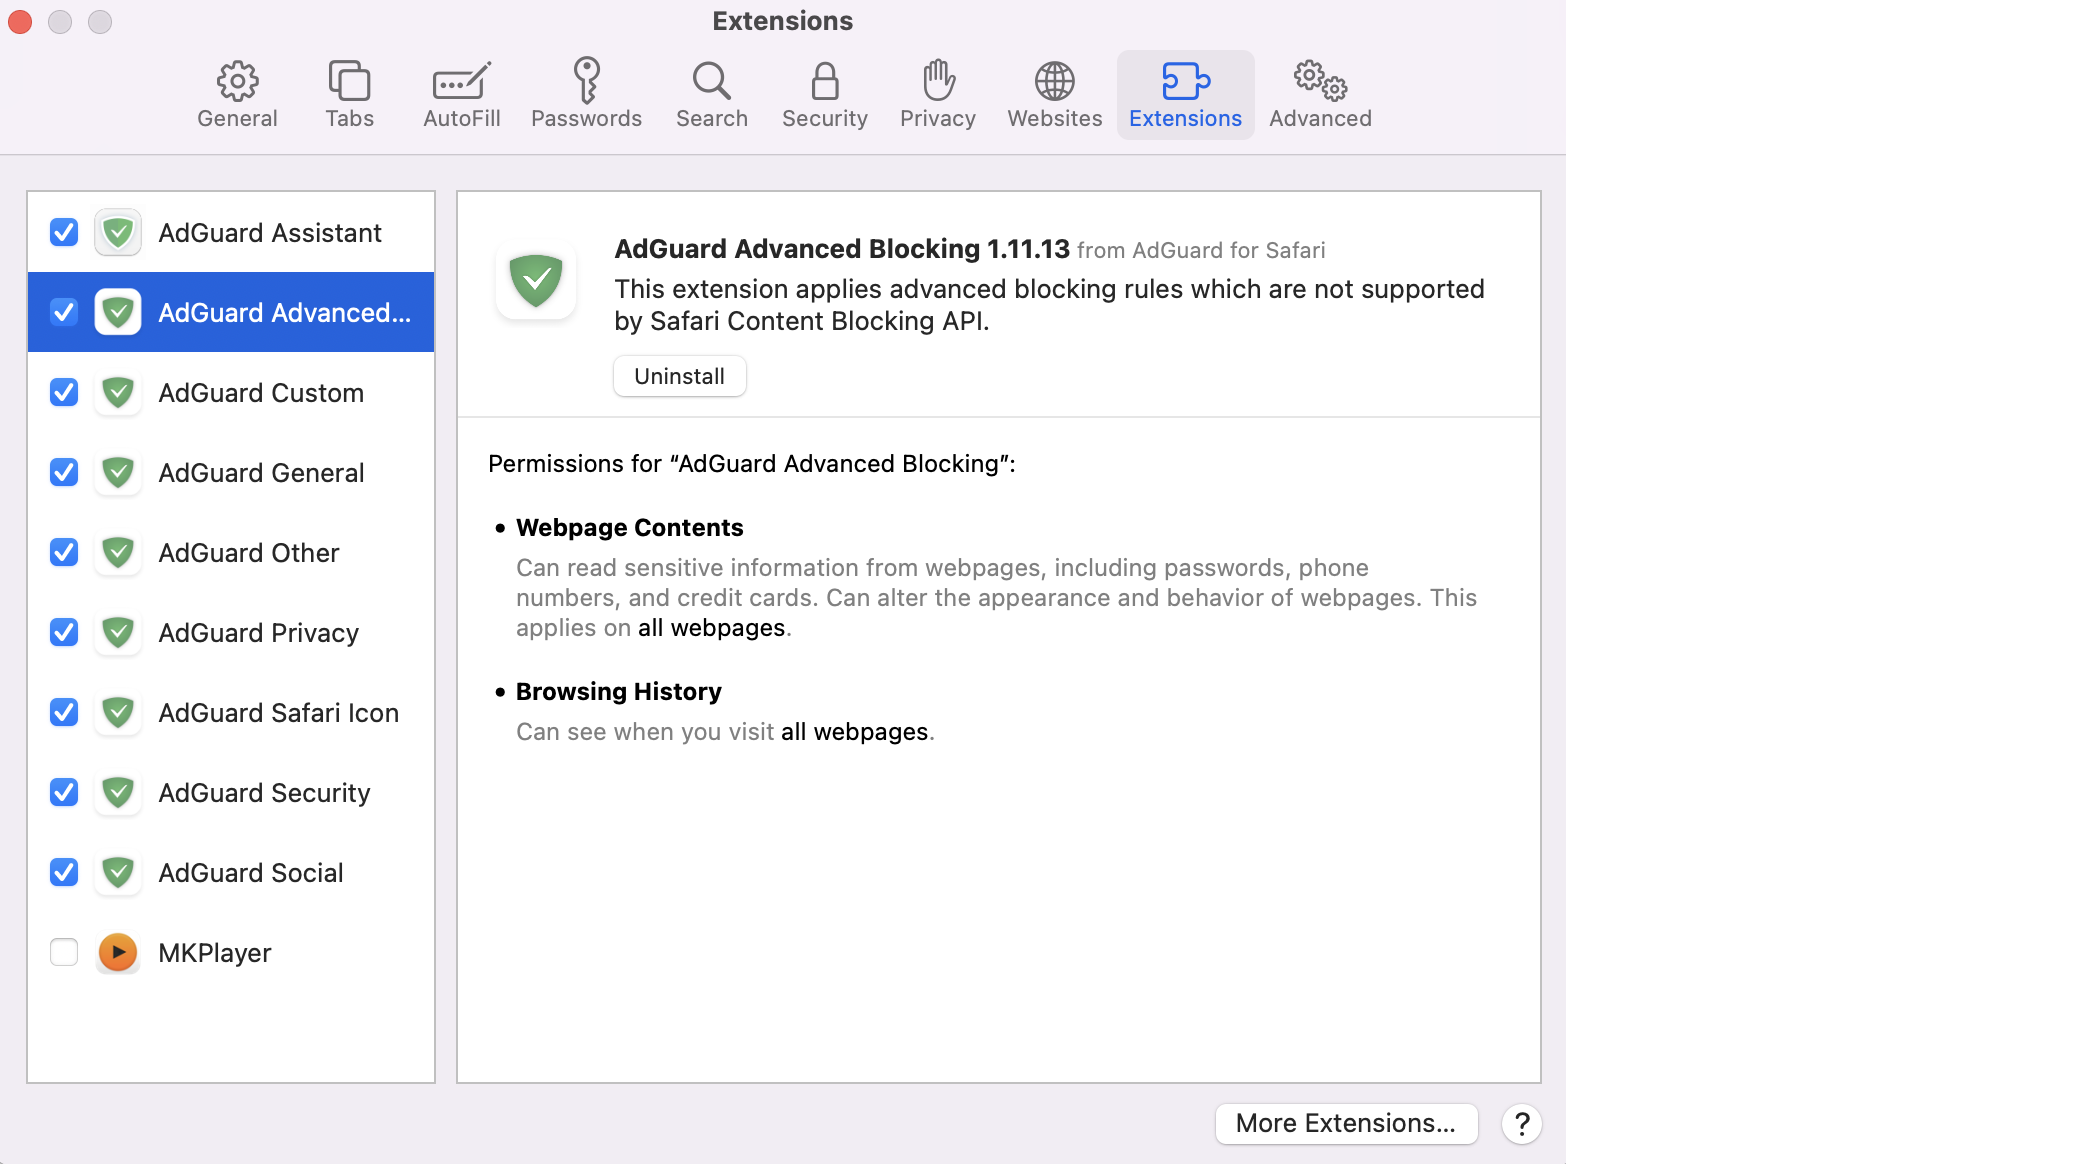Click the Uninstall button for AdGuard Advanced Blocking
This screenshot has height=1164, width=2096.
[x=679, y=376]
